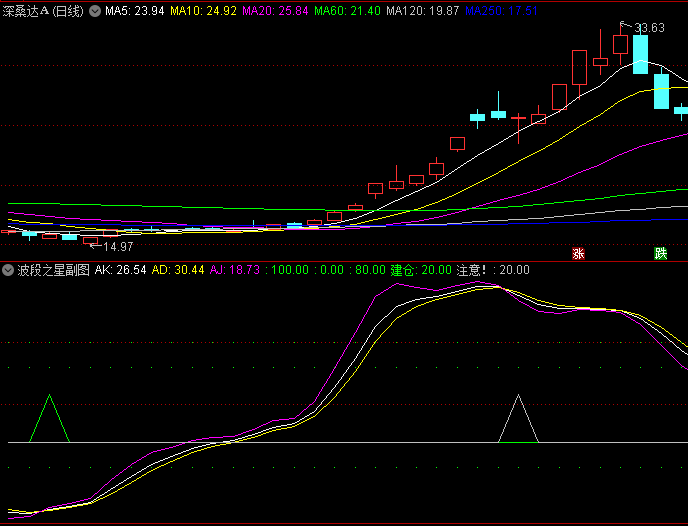Click the green 建仓 triangle signal
This screenshot has width=688, height=526.
pyautogui.click(x=50, y=418)
